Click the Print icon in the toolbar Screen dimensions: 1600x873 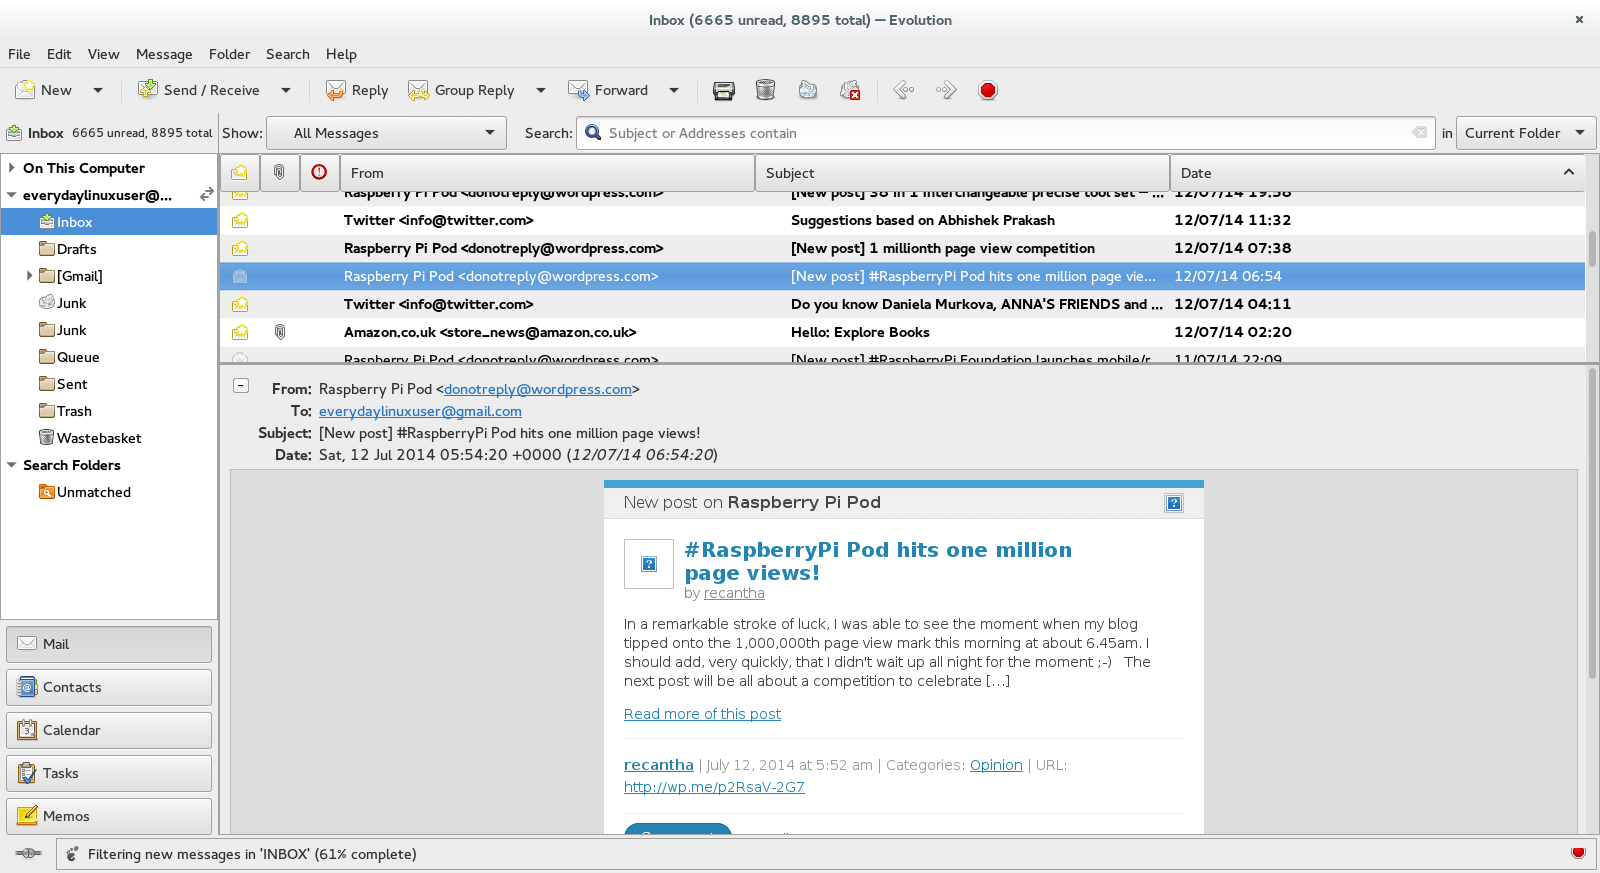723,91
